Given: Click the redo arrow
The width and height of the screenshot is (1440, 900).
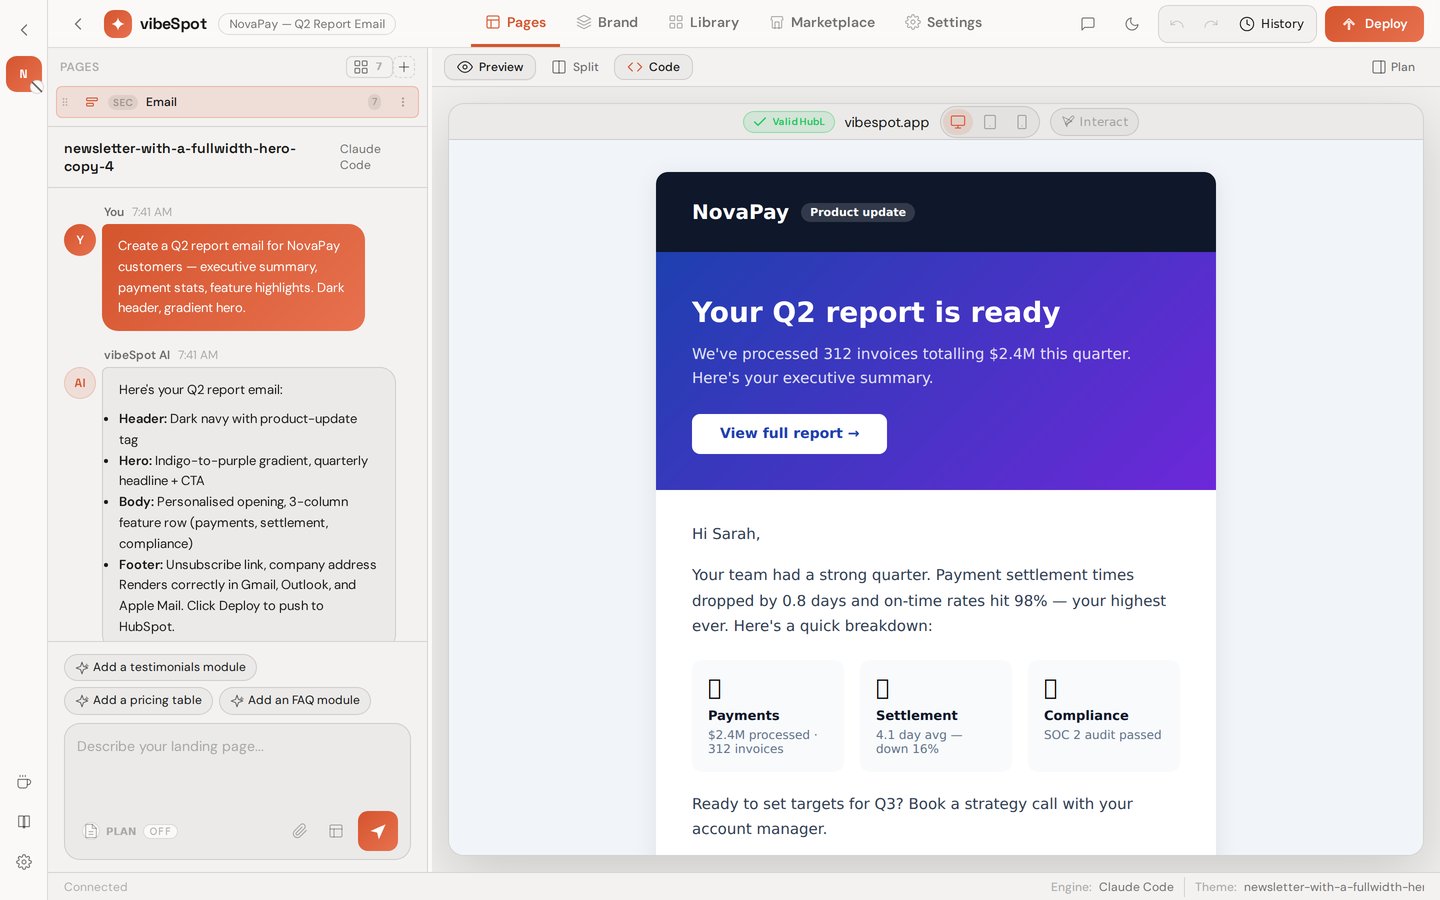Looking at the screenshot, I should [1211, 24].
